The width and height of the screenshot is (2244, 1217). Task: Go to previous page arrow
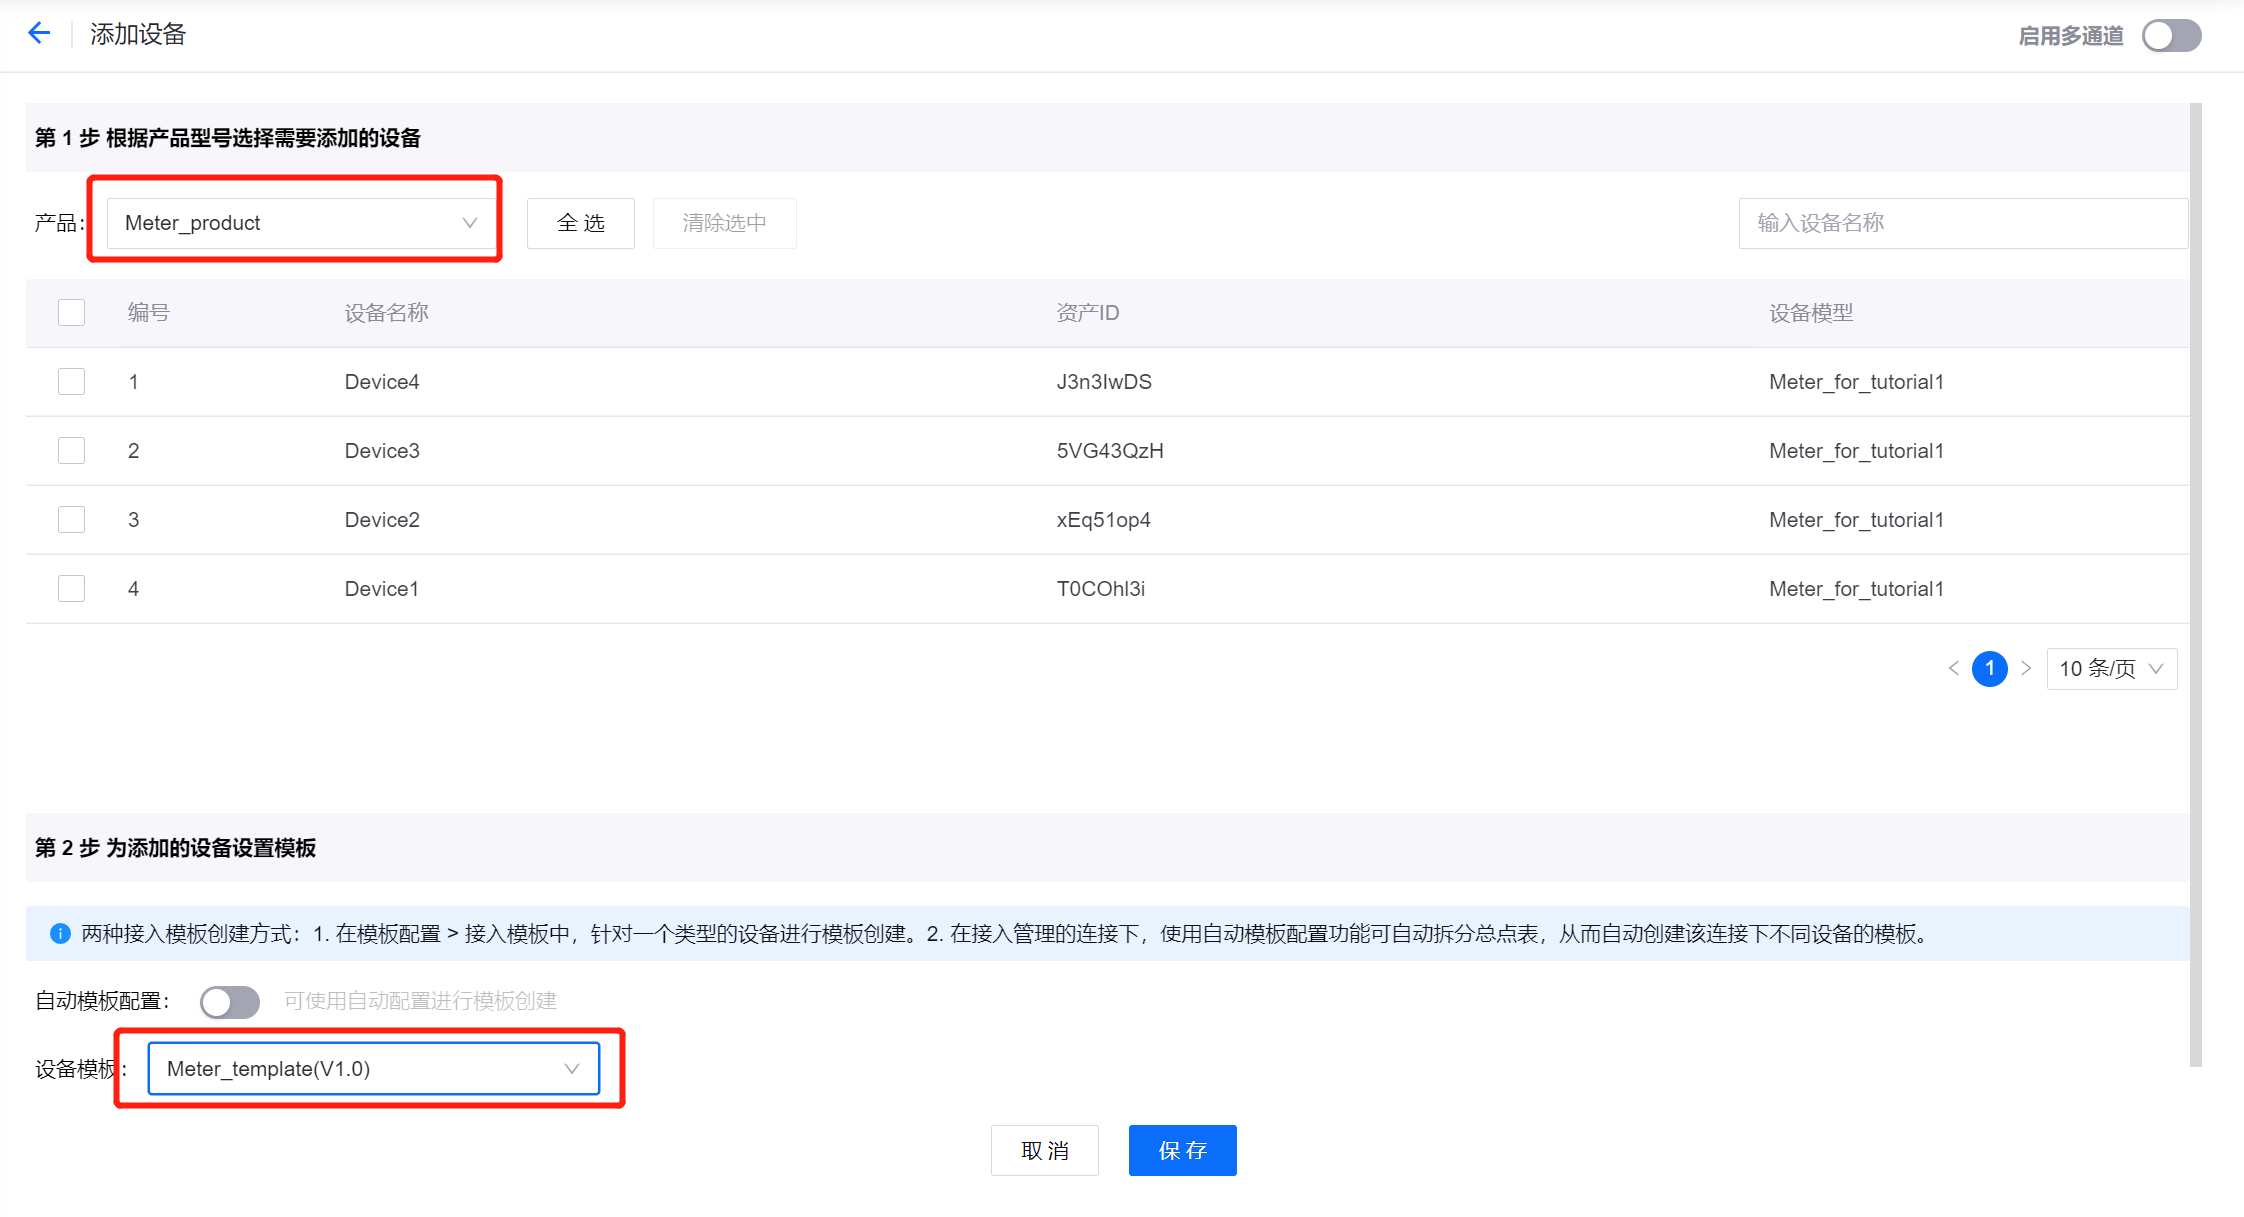pos(1953,668)
